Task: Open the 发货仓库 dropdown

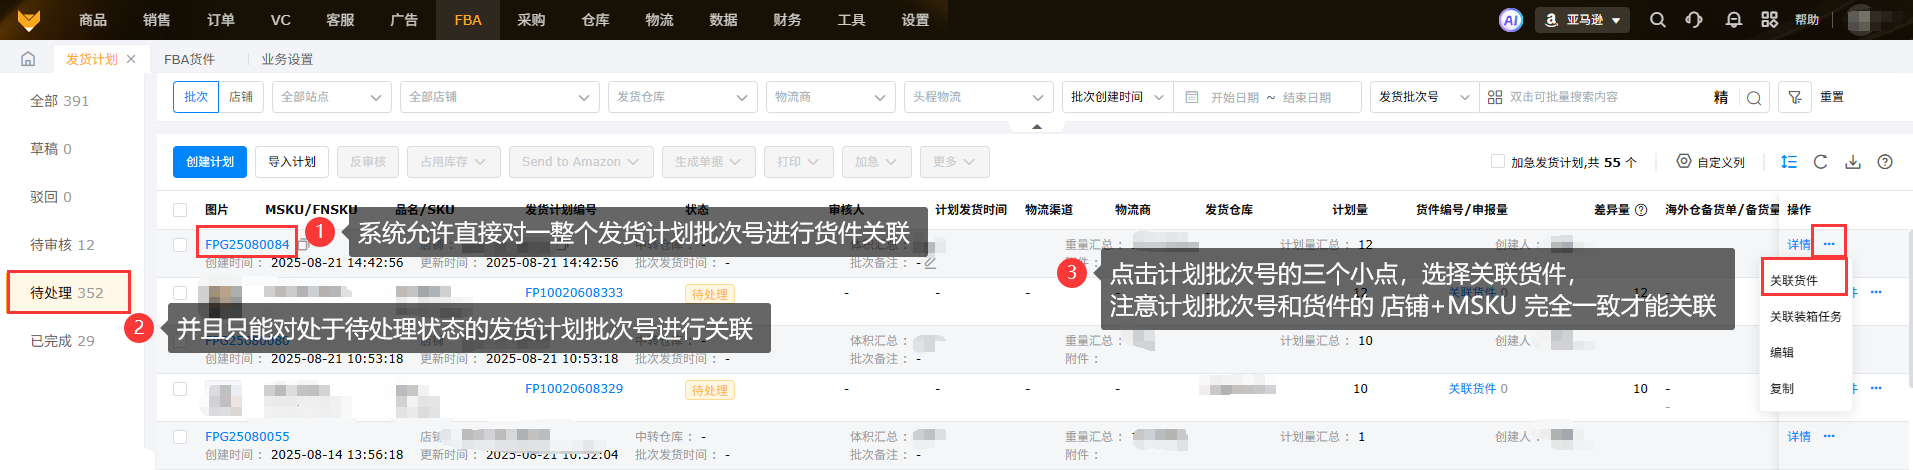Action: pos(683,97)
